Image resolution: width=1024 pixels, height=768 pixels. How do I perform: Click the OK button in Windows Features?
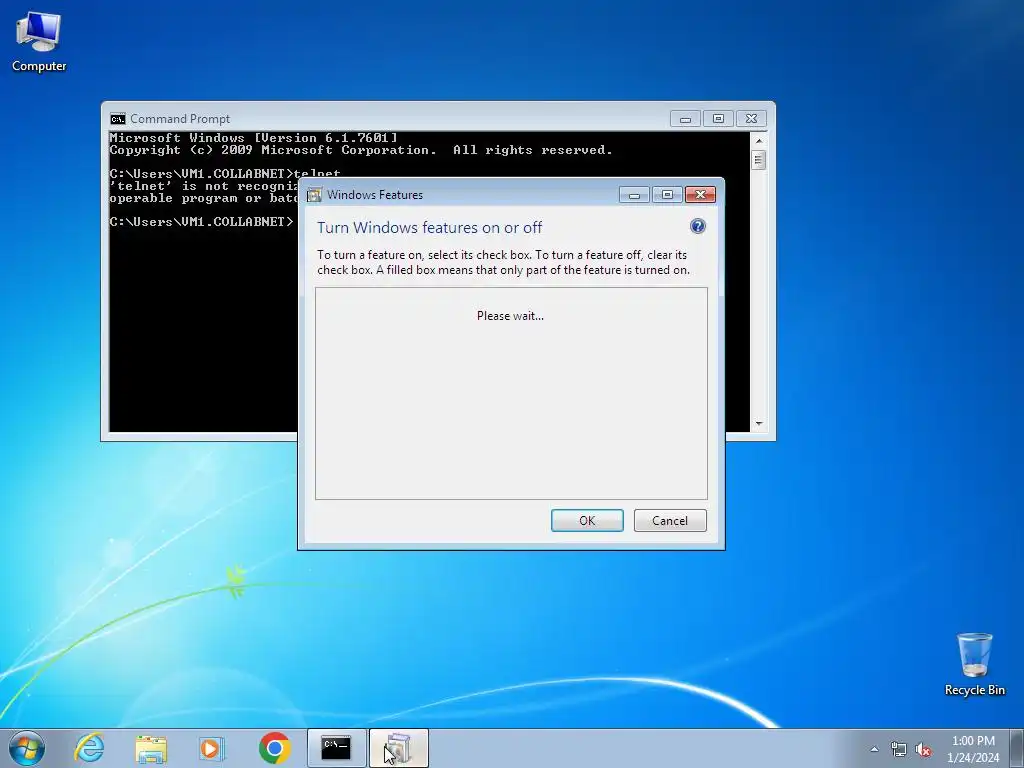[587, 520]
